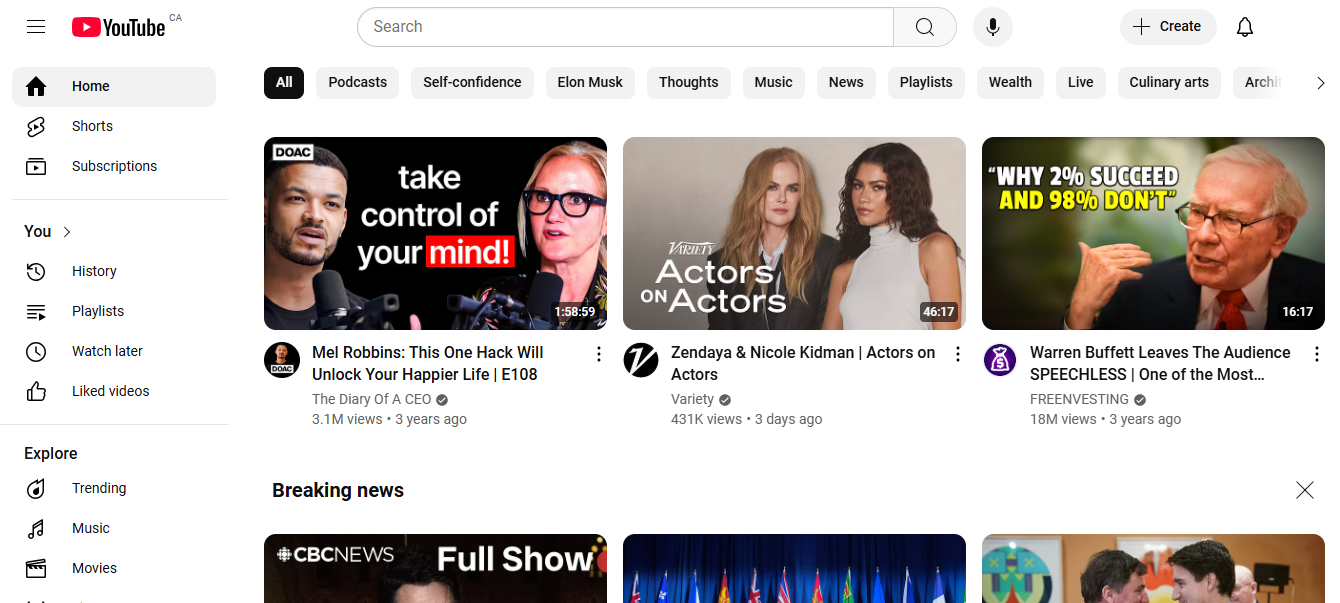Open FREENVESTING channel avatar
The height and width of the screenshot is (603, 1340).
(1000, 360)
